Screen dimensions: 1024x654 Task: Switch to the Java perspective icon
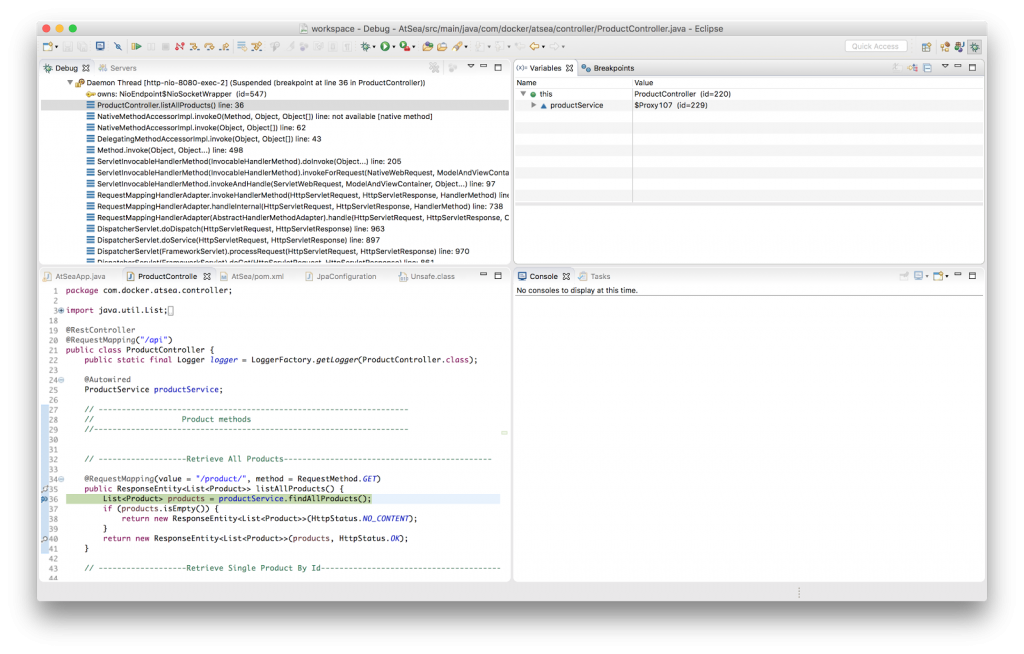point(958,46)
